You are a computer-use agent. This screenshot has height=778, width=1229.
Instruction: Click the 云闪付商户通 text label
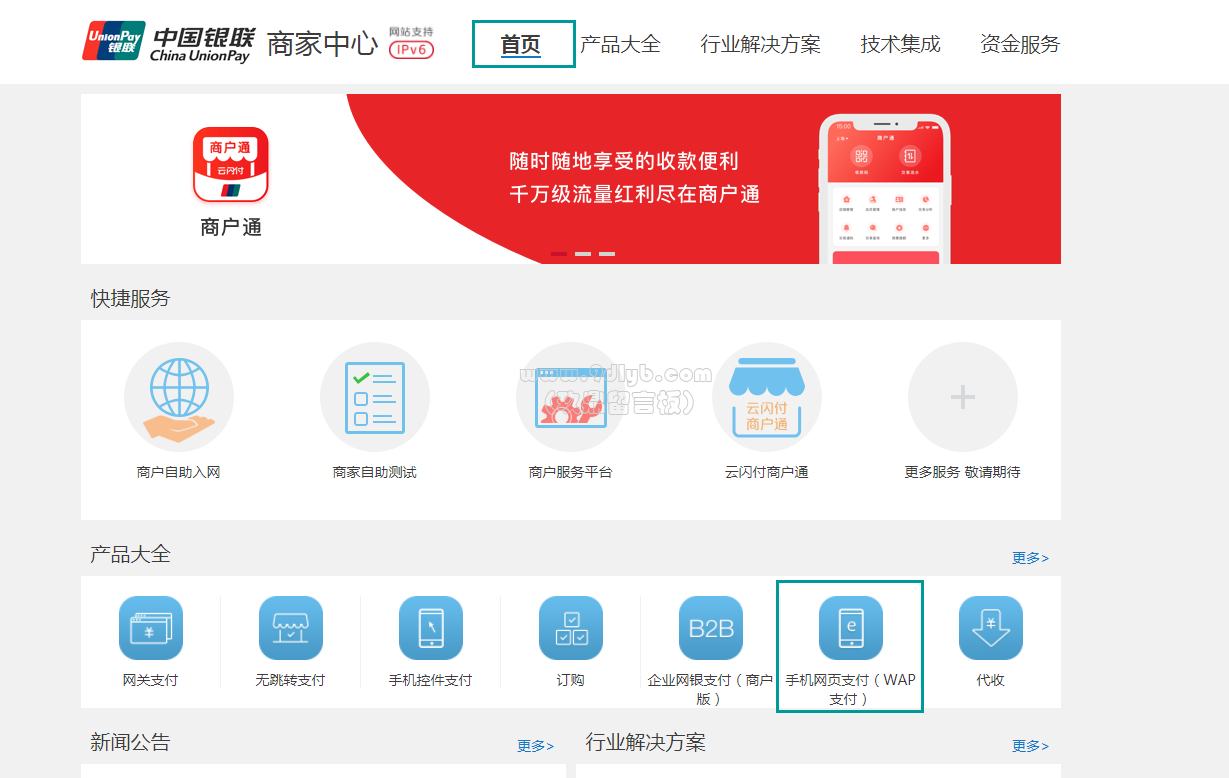tap(767, 472)
